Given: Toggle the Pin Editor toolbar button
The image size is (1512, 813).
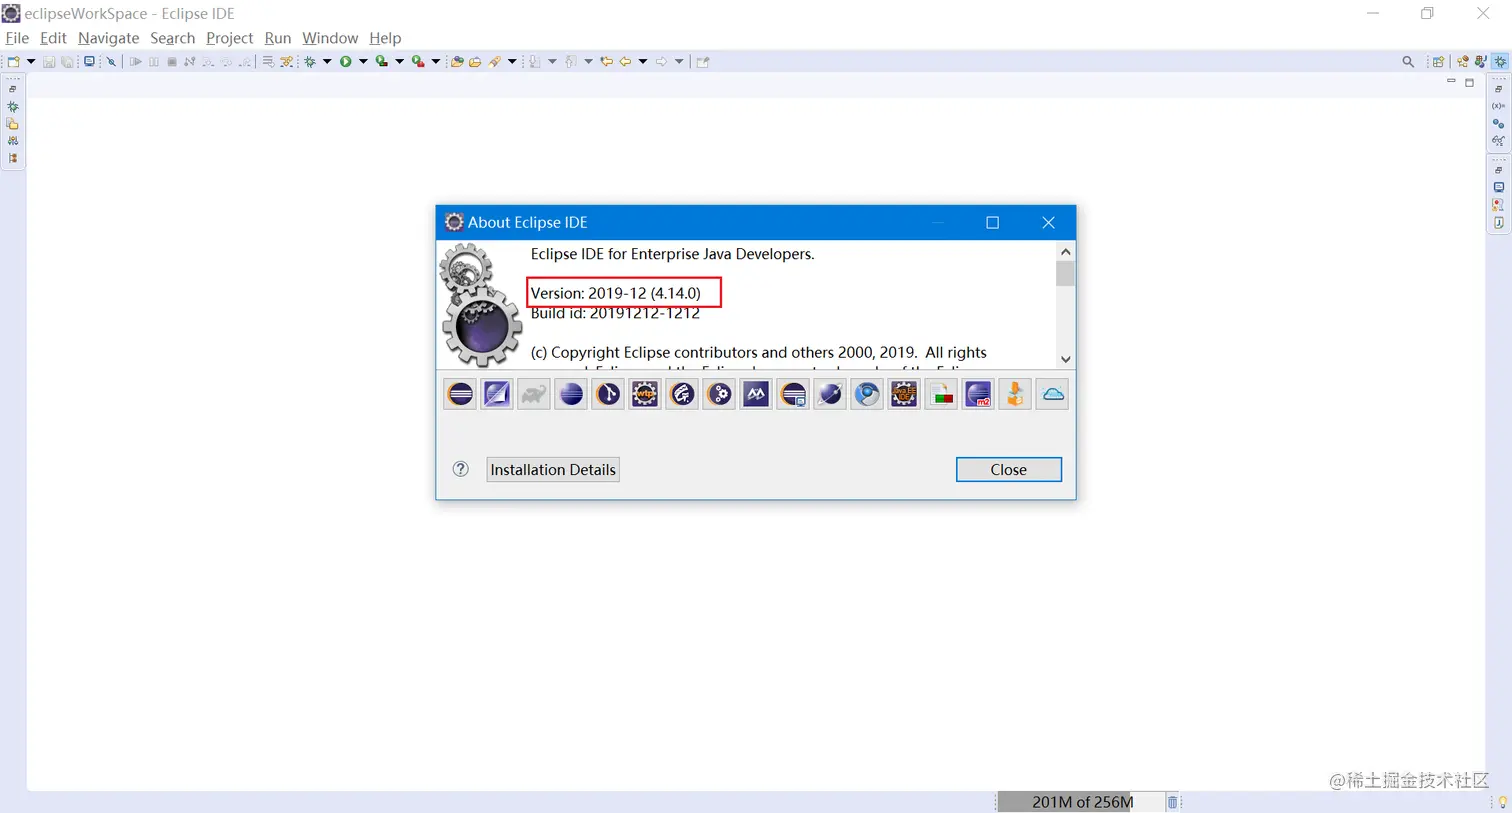Looking at the screenshot, I should (703, 61).
